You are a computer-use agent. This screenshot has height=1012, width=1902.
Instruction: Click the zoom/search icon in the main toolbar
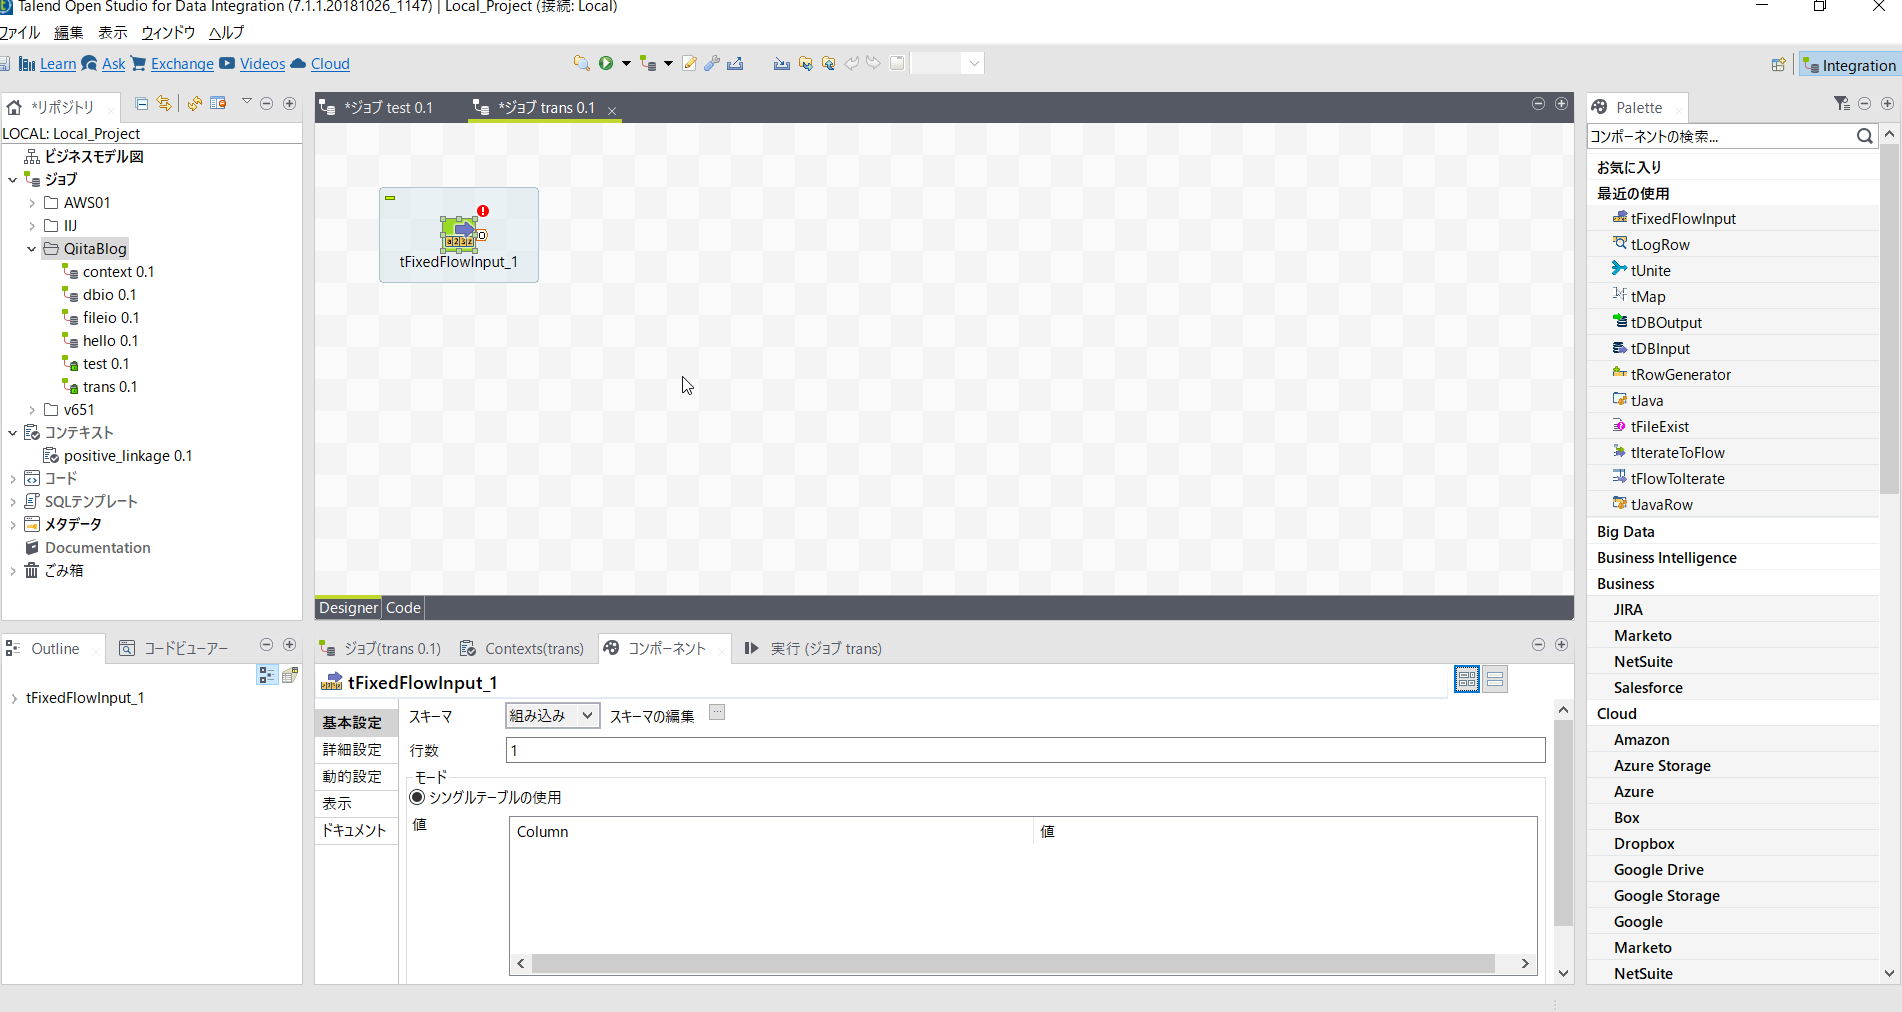pos(580,62)
